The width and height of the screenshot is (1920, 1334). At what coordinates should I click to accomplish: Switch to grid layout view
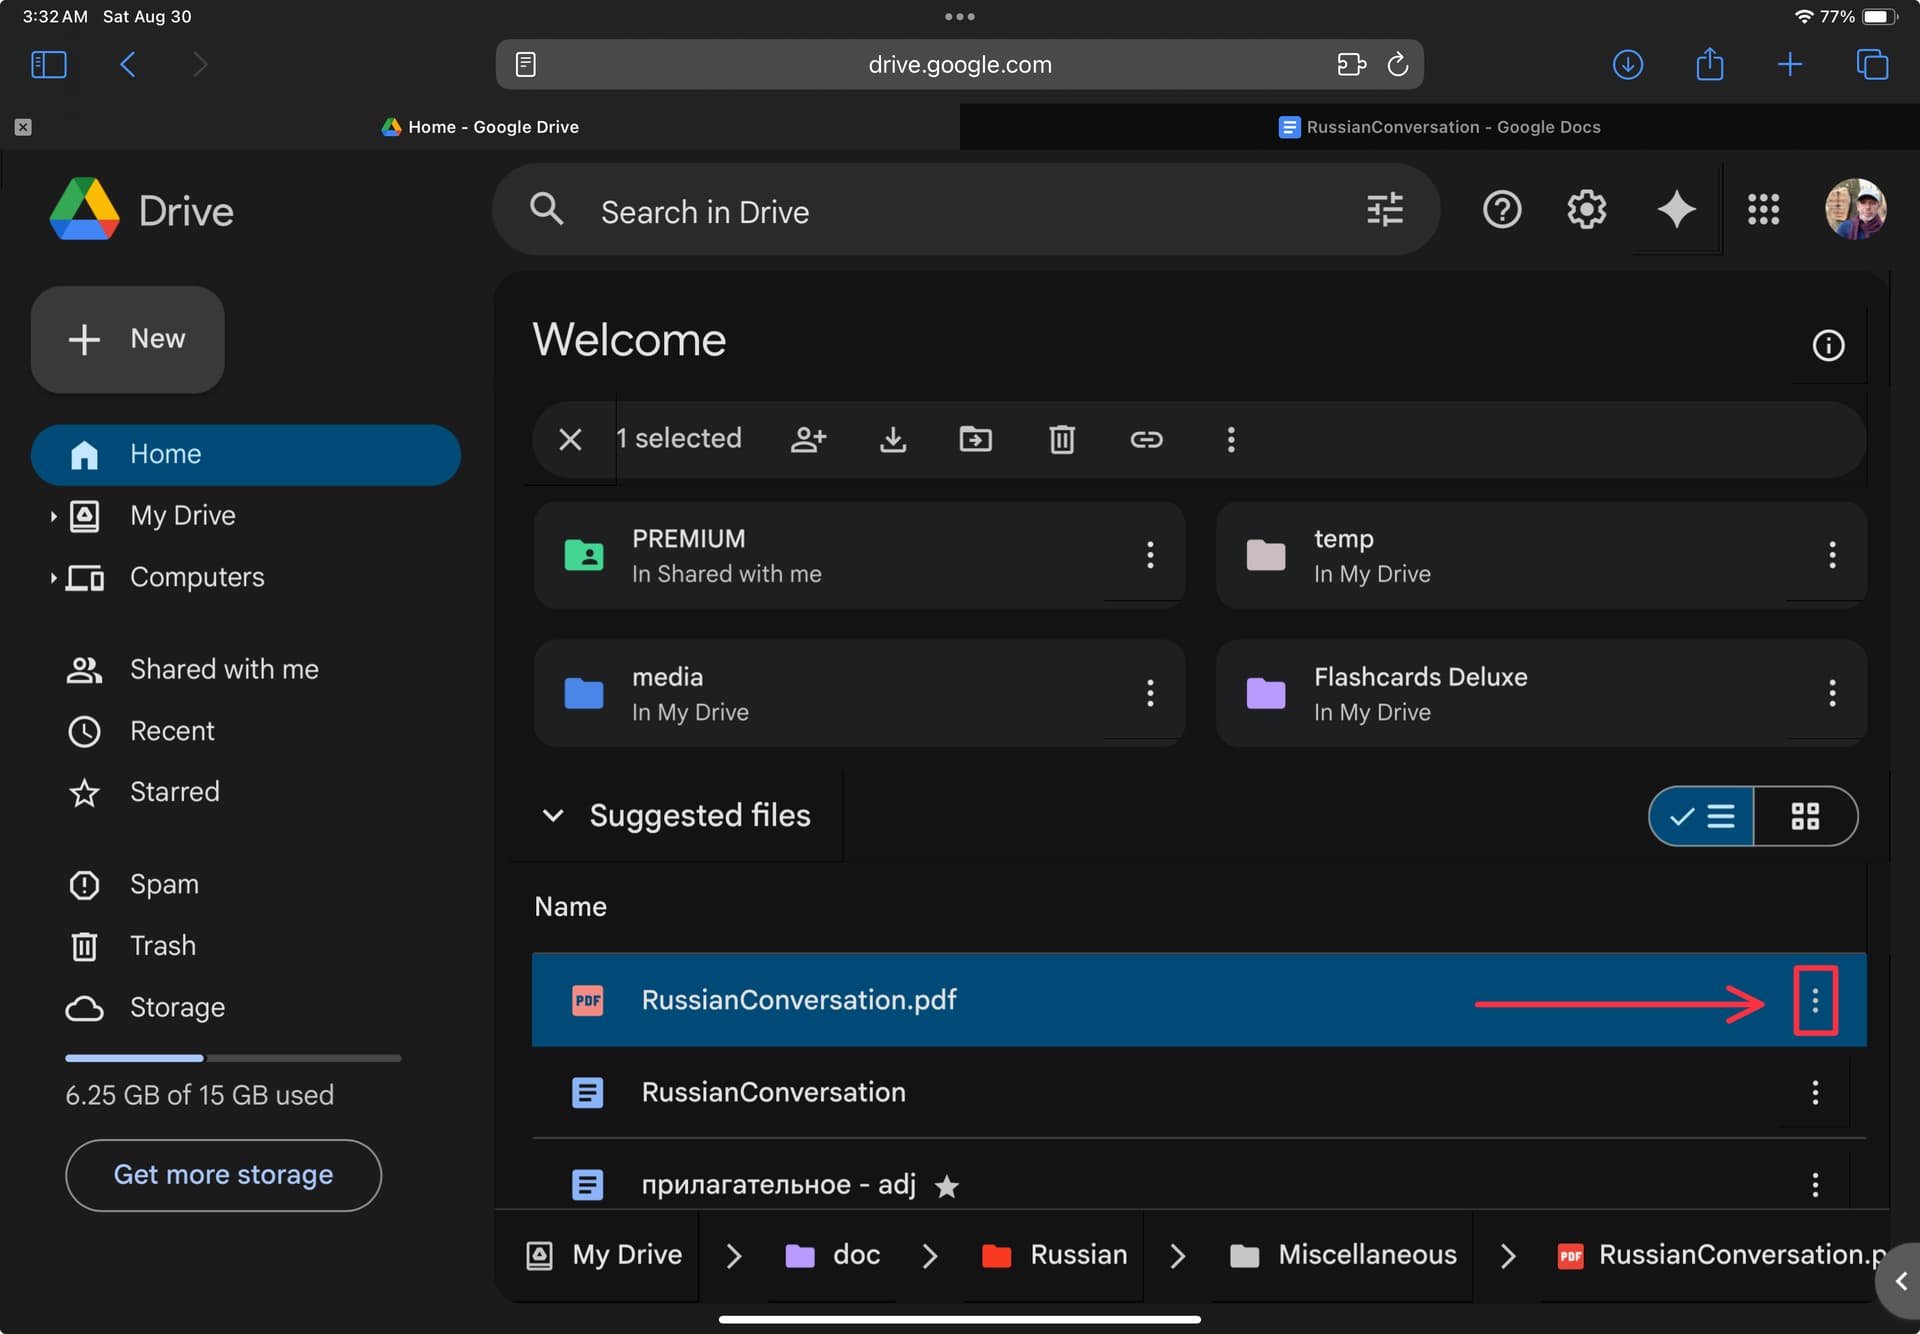(x=1805, y=816)
